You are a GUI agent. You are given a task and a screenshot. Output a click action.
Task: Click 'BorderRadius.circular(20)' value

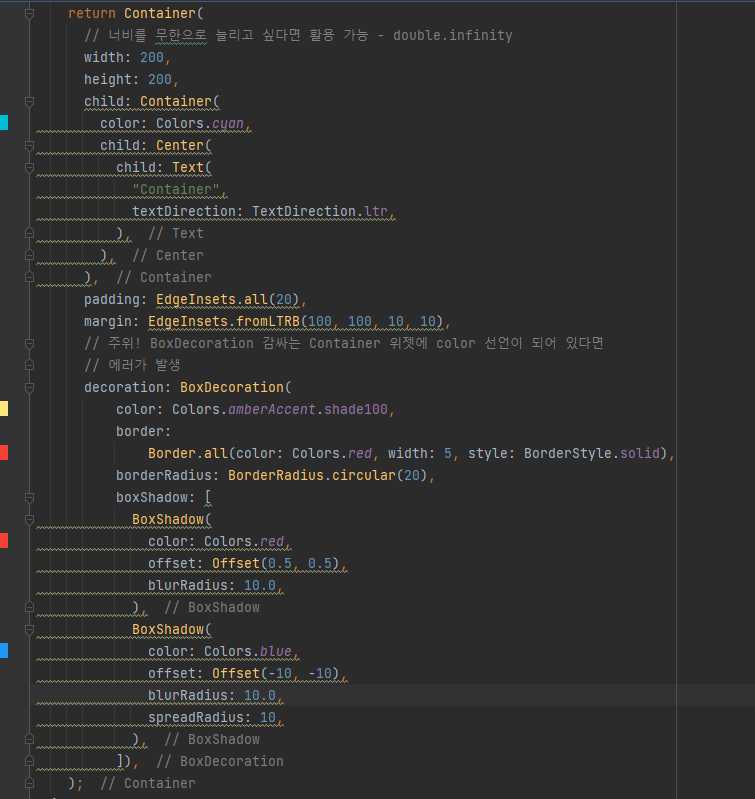point(328,475)
